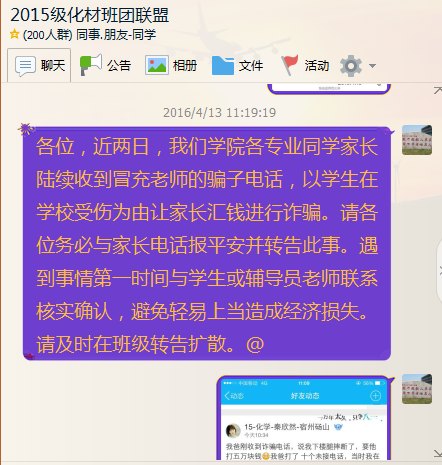The width and height of the screenshot is (442, 465).
Task: Open the 相册 photo album icon
Action: click(157, 65)
